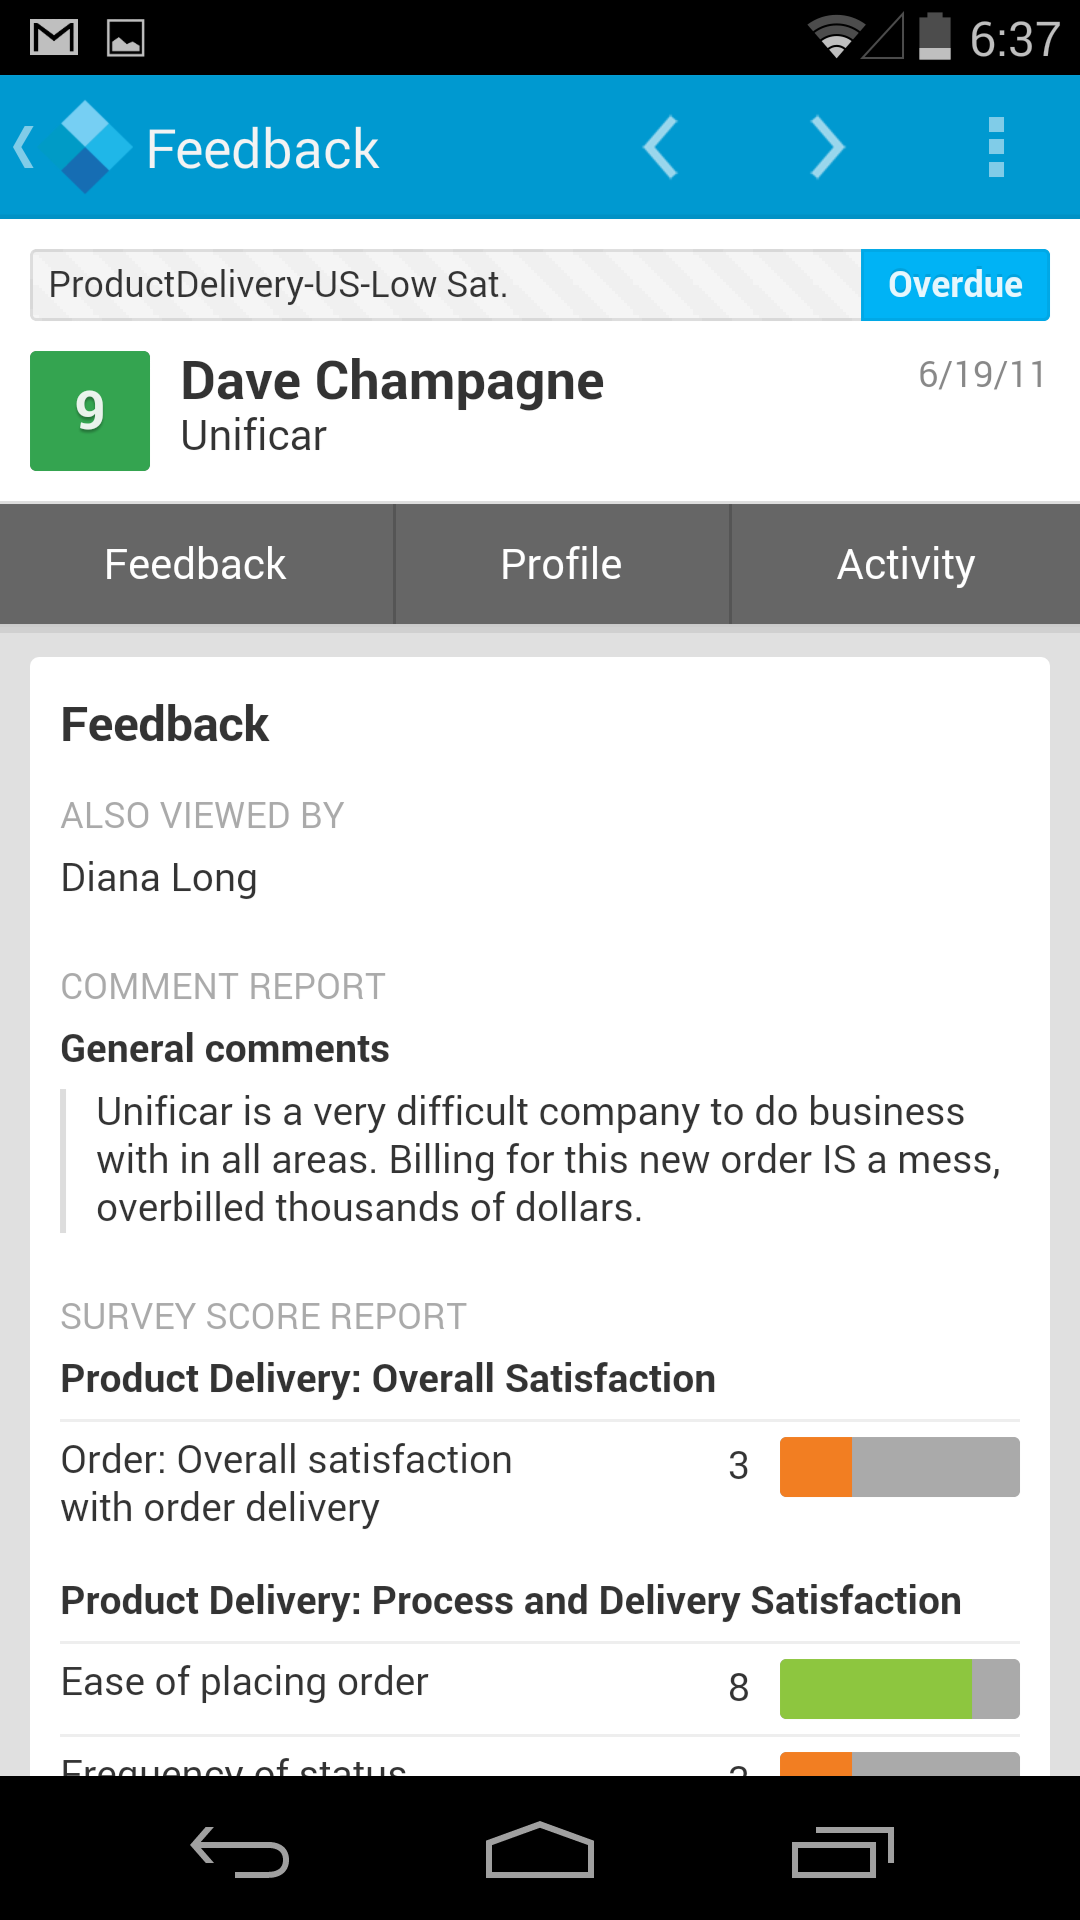Tap the Gmail notification icon
The width and height of the screenshot is (1080, 1920).
coord(54,38)
